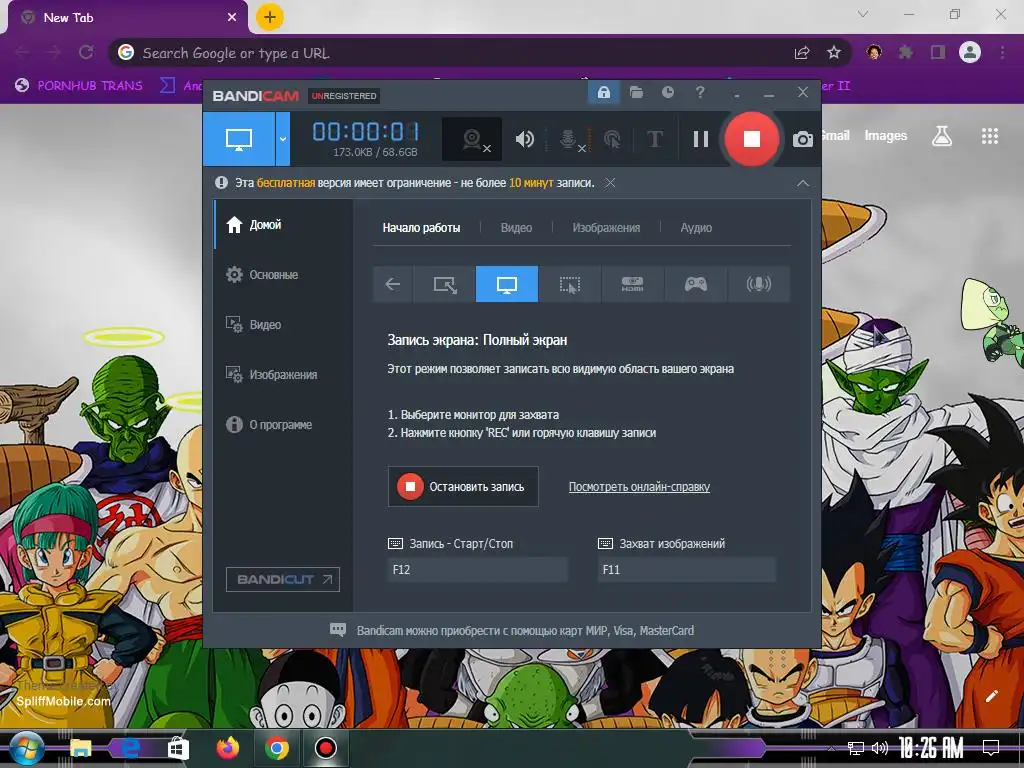The image size is (1024, 768).
Task: Toggle the webcam overlay icon
Action: pyautogui.click(x=473, y=139)
